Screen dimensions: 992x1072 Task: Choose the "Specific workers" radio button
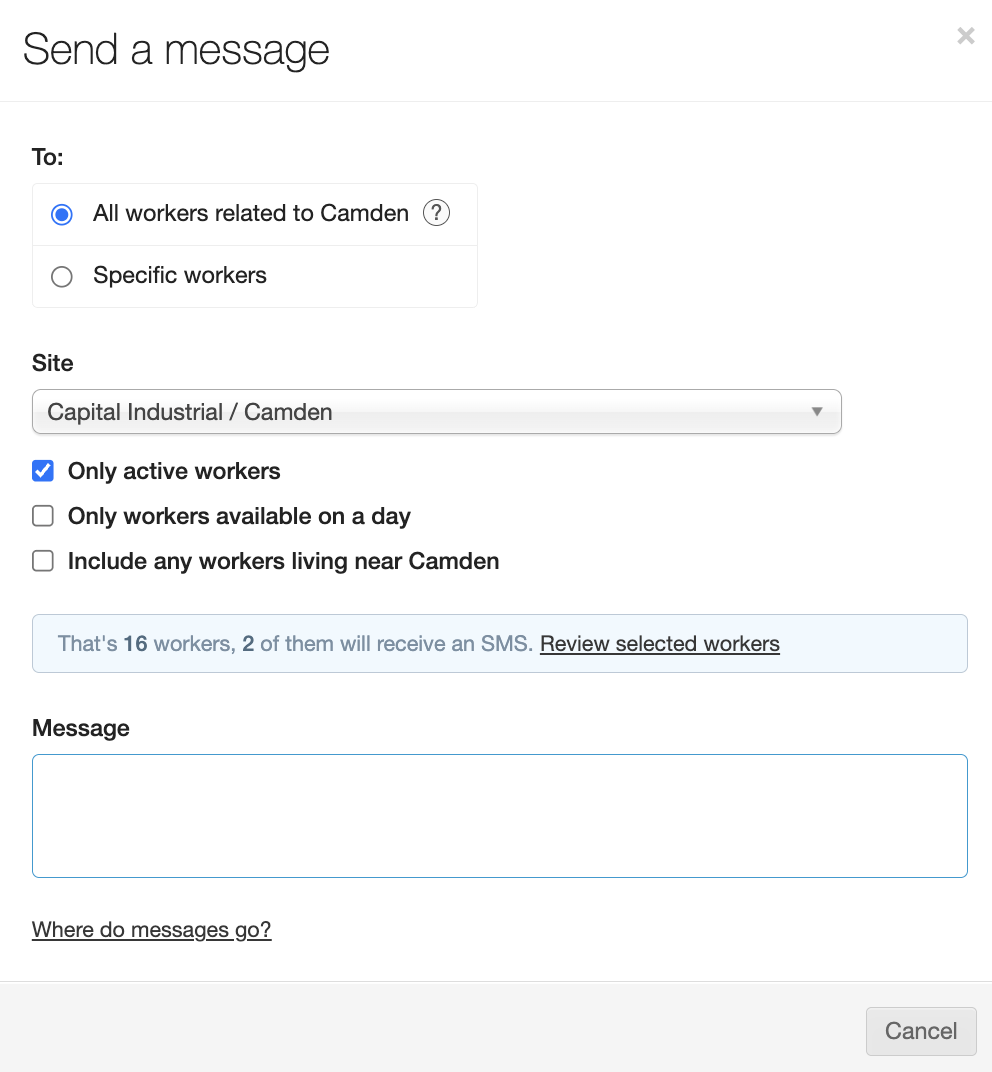tap(62, 276)
